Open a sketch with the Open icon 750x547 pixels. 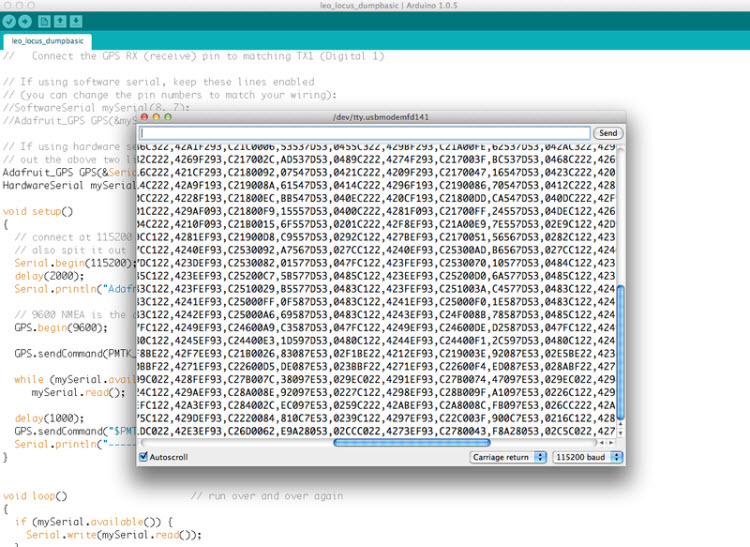[x=60, y=22]
